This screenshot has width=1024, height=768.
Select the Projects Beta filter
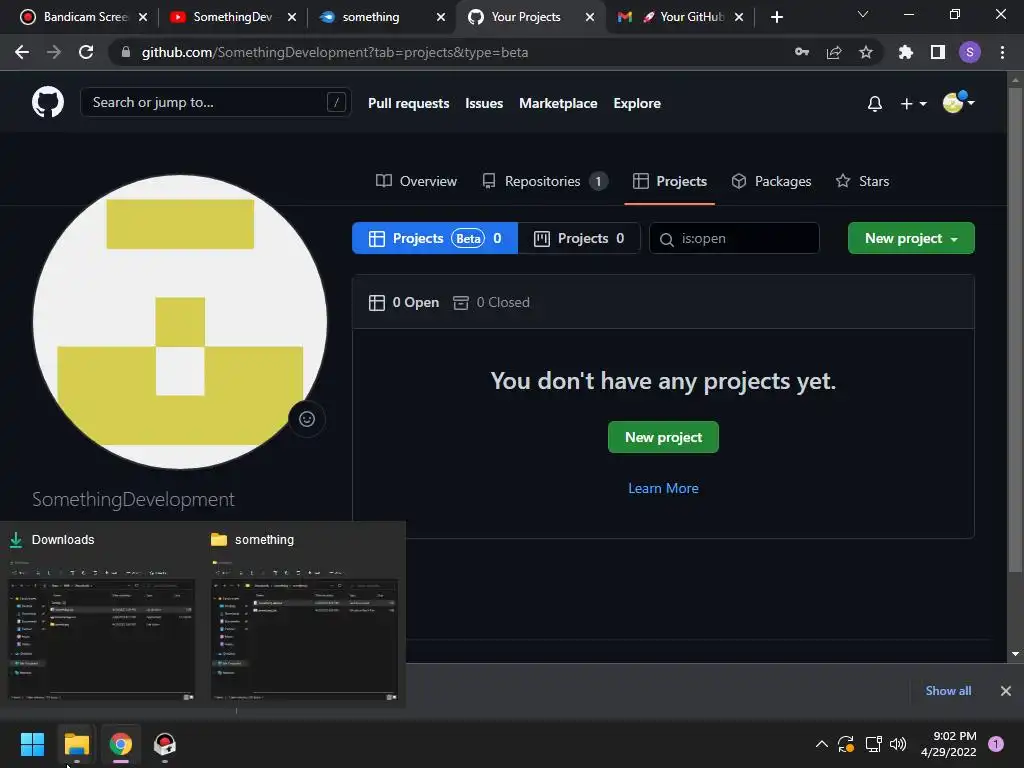pos(435,238)
